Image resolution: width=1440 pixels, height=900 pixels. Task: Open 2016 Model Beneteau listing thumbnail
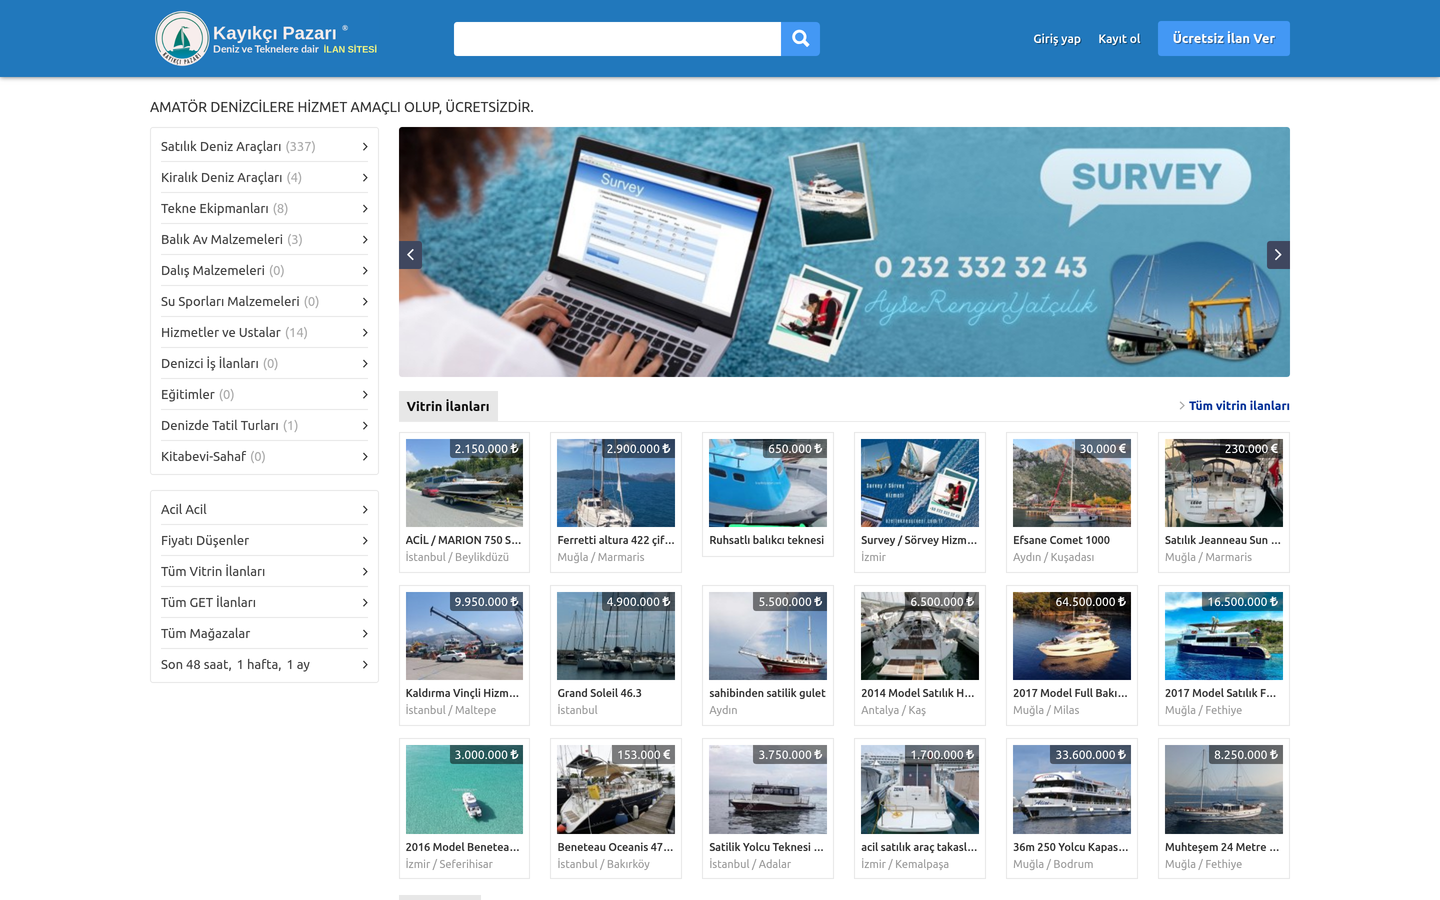click(464, 789)
